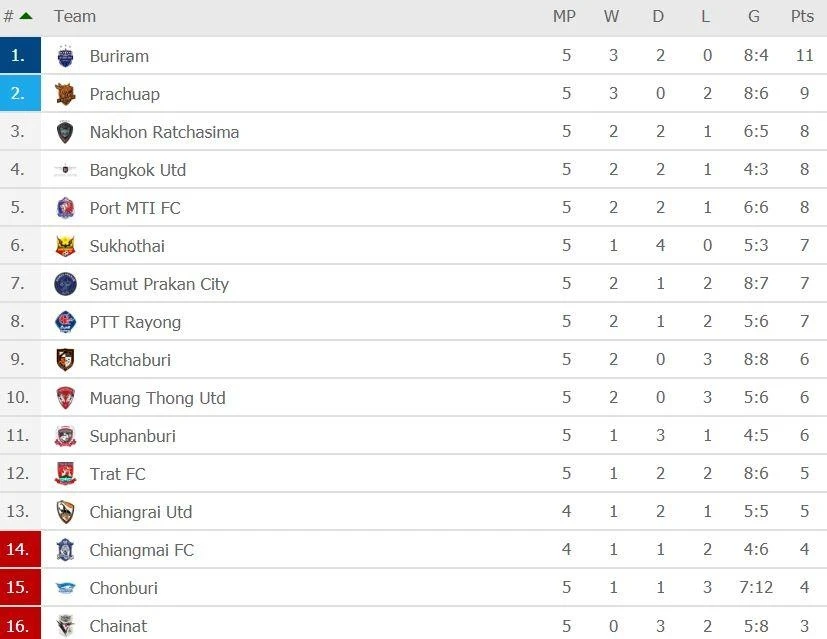
Task: Click the Samut Prakan City logo
Action: [64, 284]
